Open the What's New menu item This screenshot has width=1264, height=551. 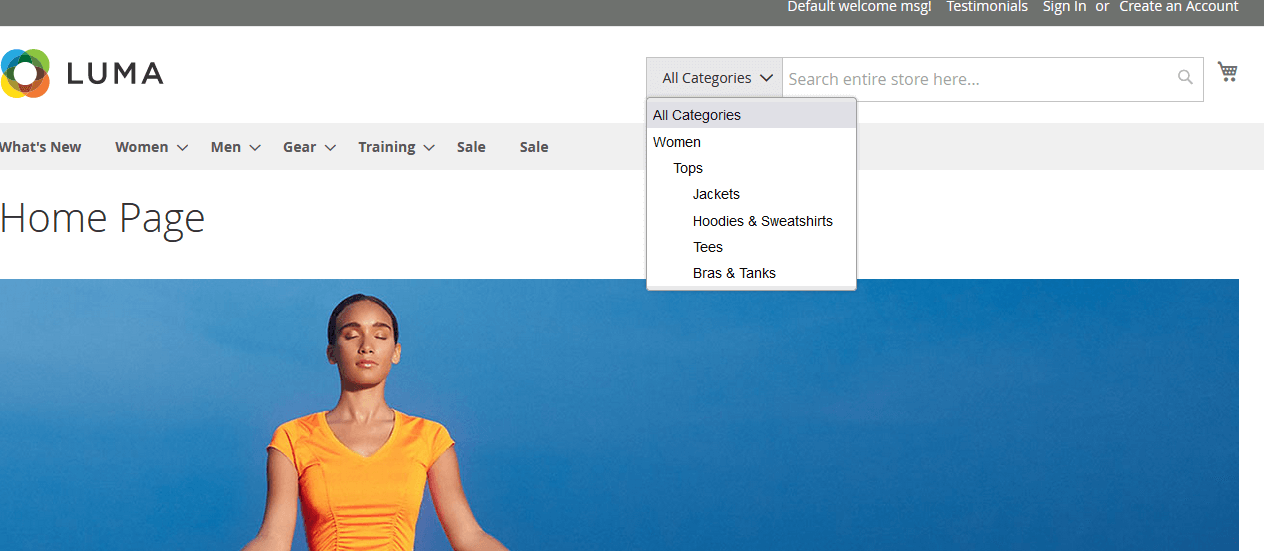pos(40,147)
